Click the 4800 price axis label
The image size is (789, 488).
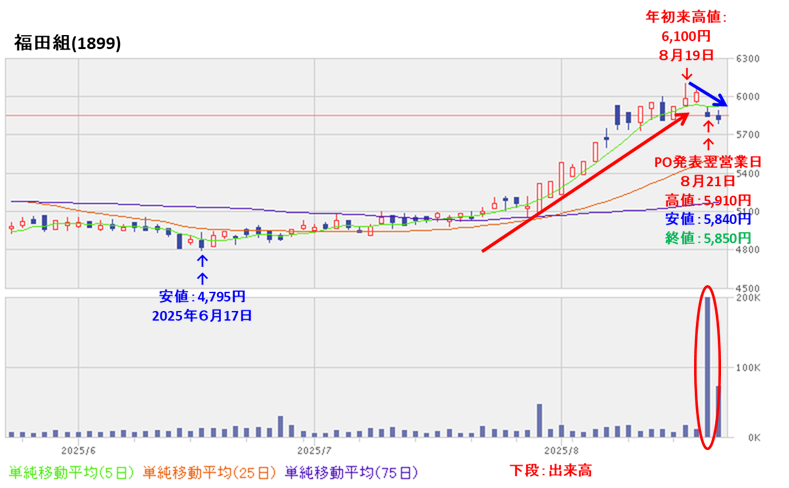point(748,250)
